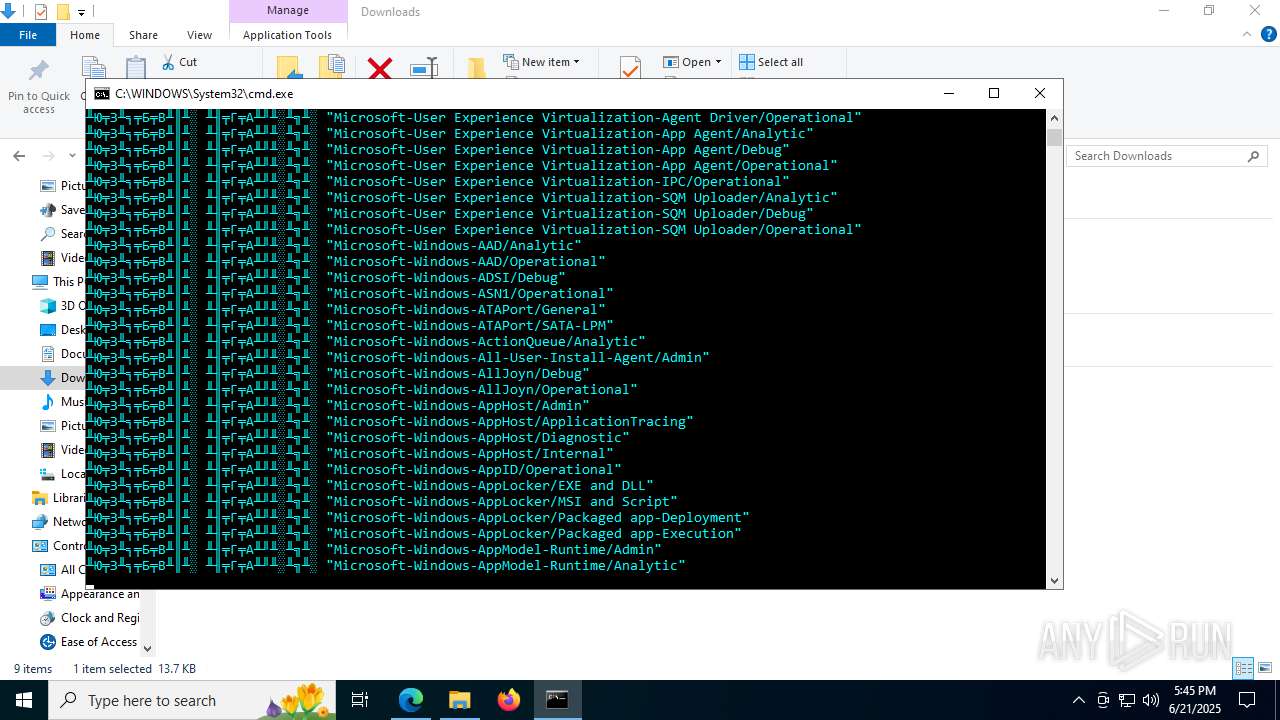Viewport: 1280px width, 720px height.
Task: Open Task View from the taskbar
Action: coord(360,700)
